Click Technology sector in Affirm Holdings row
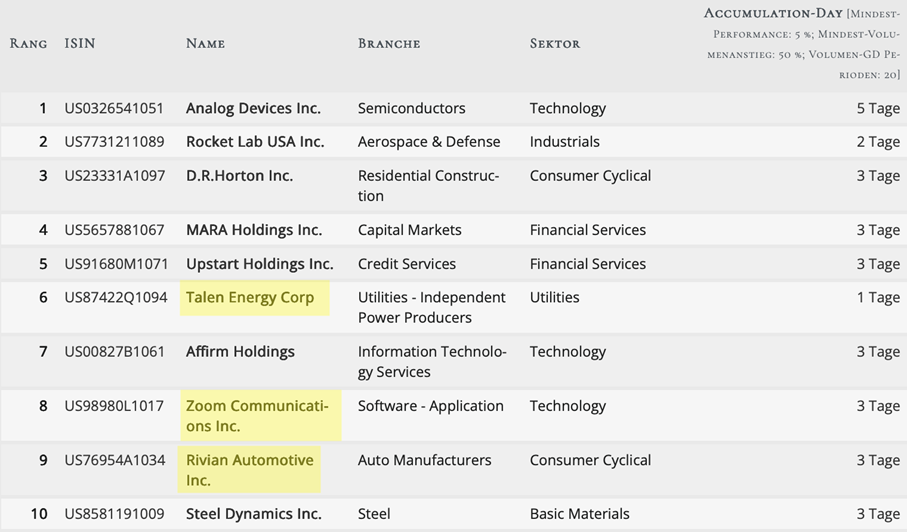The width and height of the screenshot is (907, 532). pos(568,352)
